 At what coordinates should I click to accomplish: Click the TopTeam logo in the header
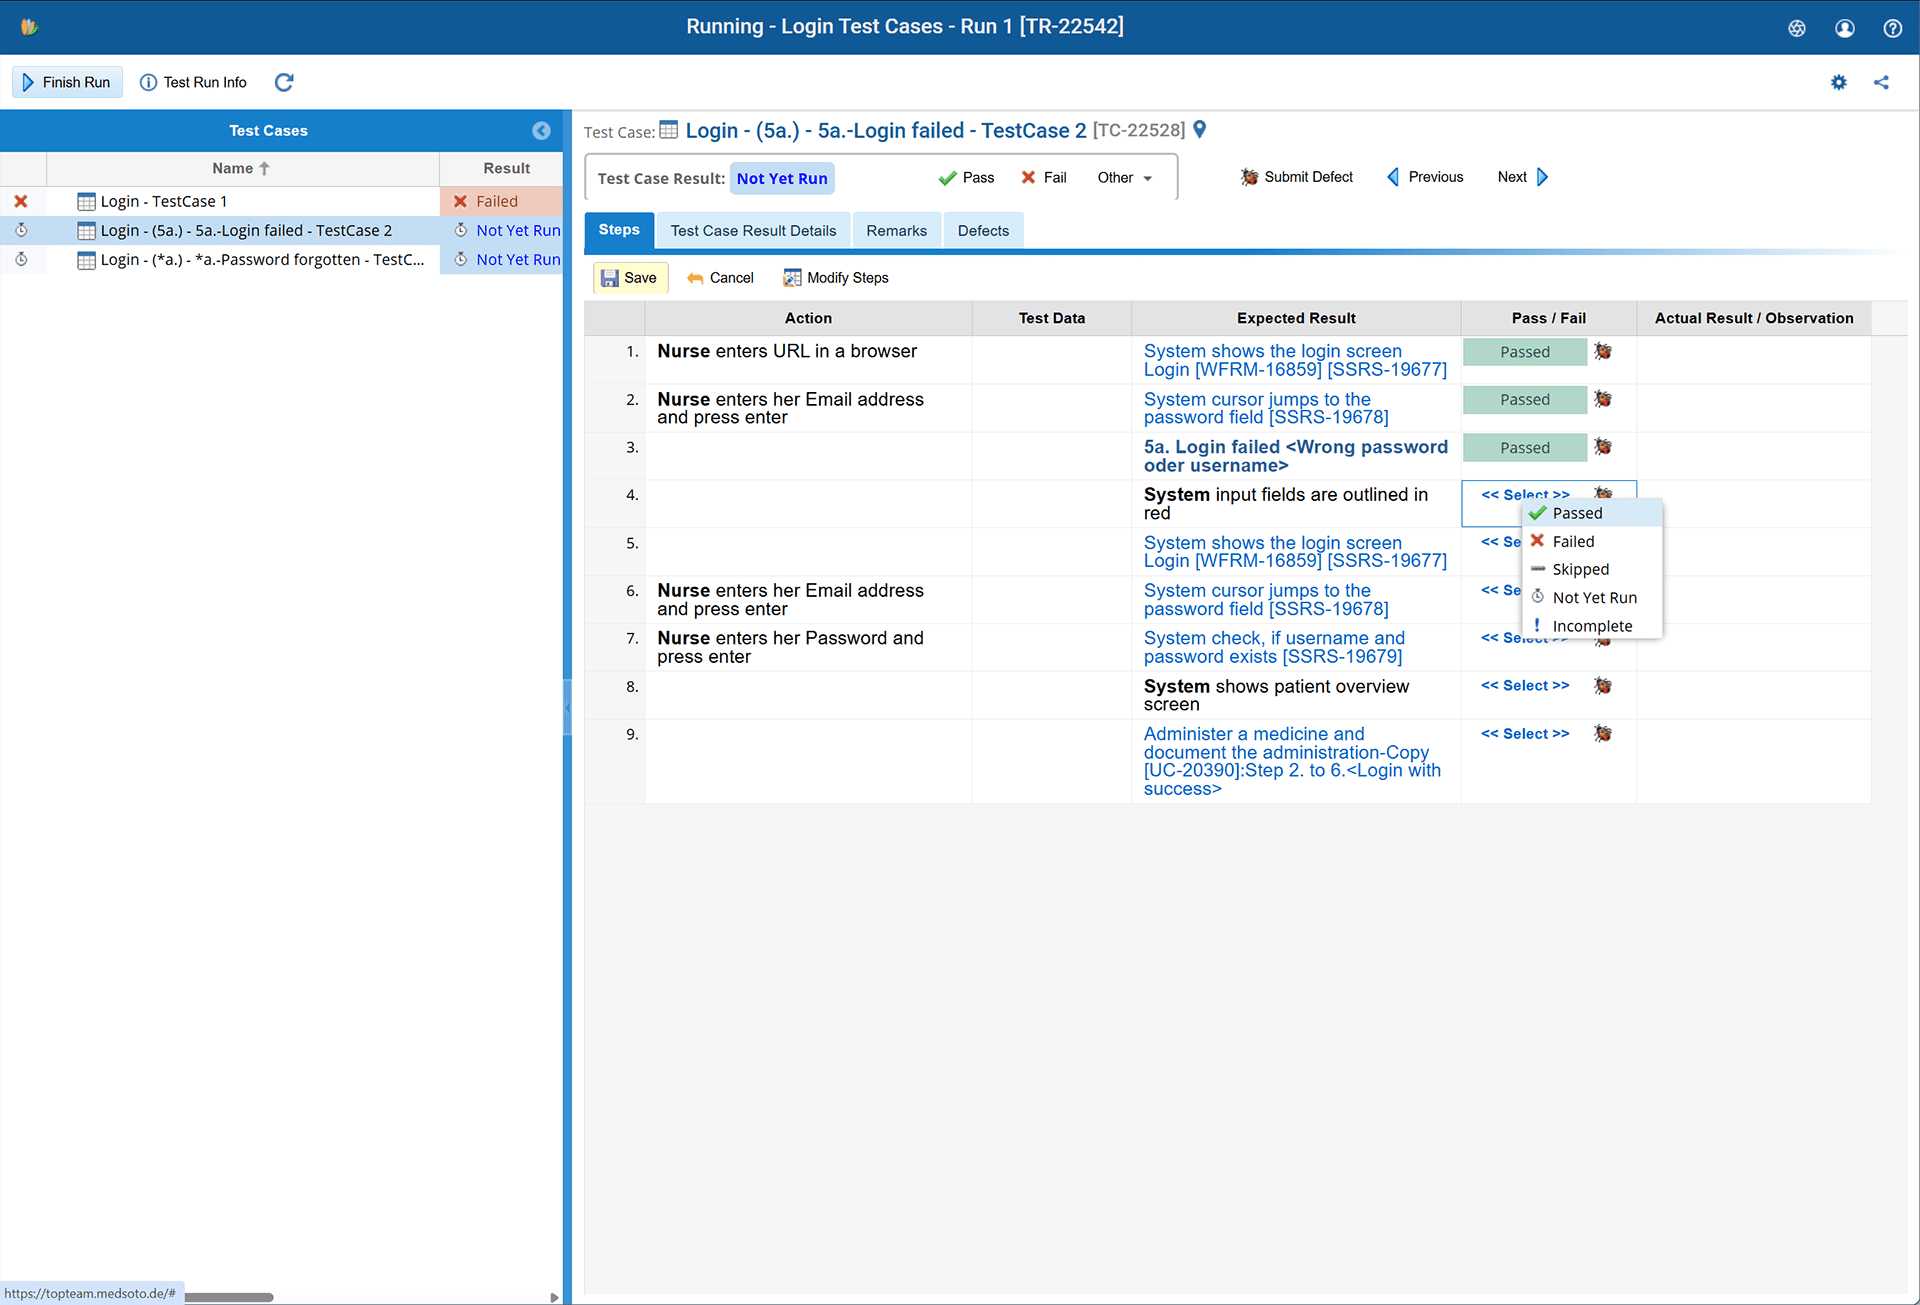(29, 27)
